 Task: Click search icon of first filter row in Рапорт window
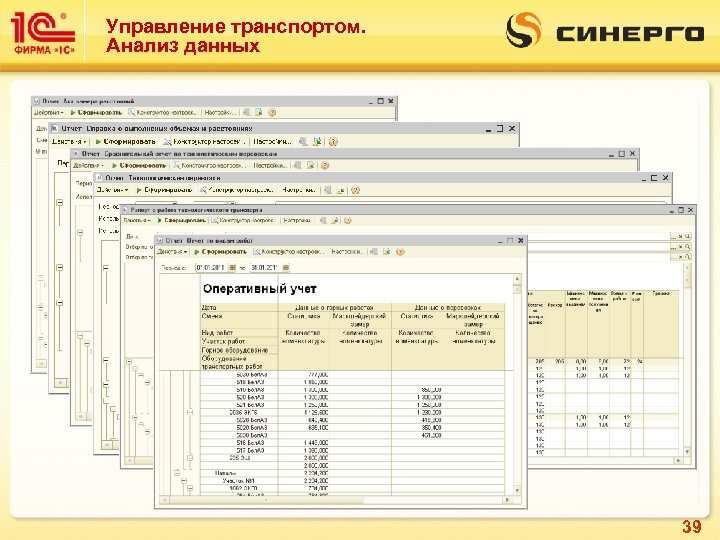(x=687, y=236)
